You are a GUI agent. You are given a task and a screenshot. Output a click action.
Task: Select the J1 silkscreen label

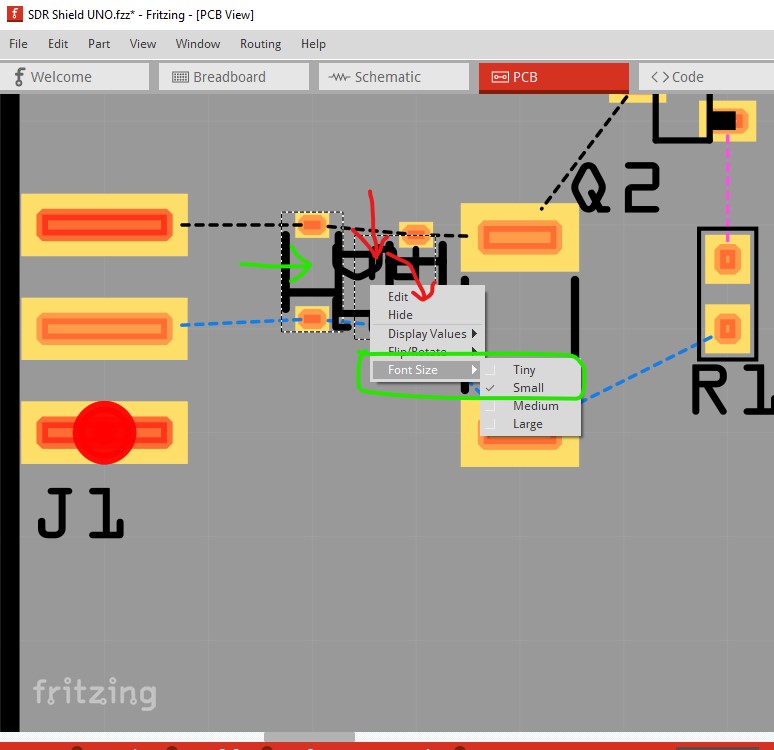point(80,513)
